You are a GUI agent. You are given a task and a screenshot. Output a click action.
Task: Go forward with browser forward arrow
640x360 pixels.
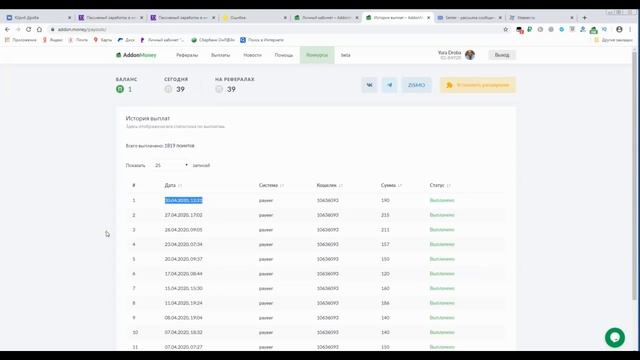point(18,29)
